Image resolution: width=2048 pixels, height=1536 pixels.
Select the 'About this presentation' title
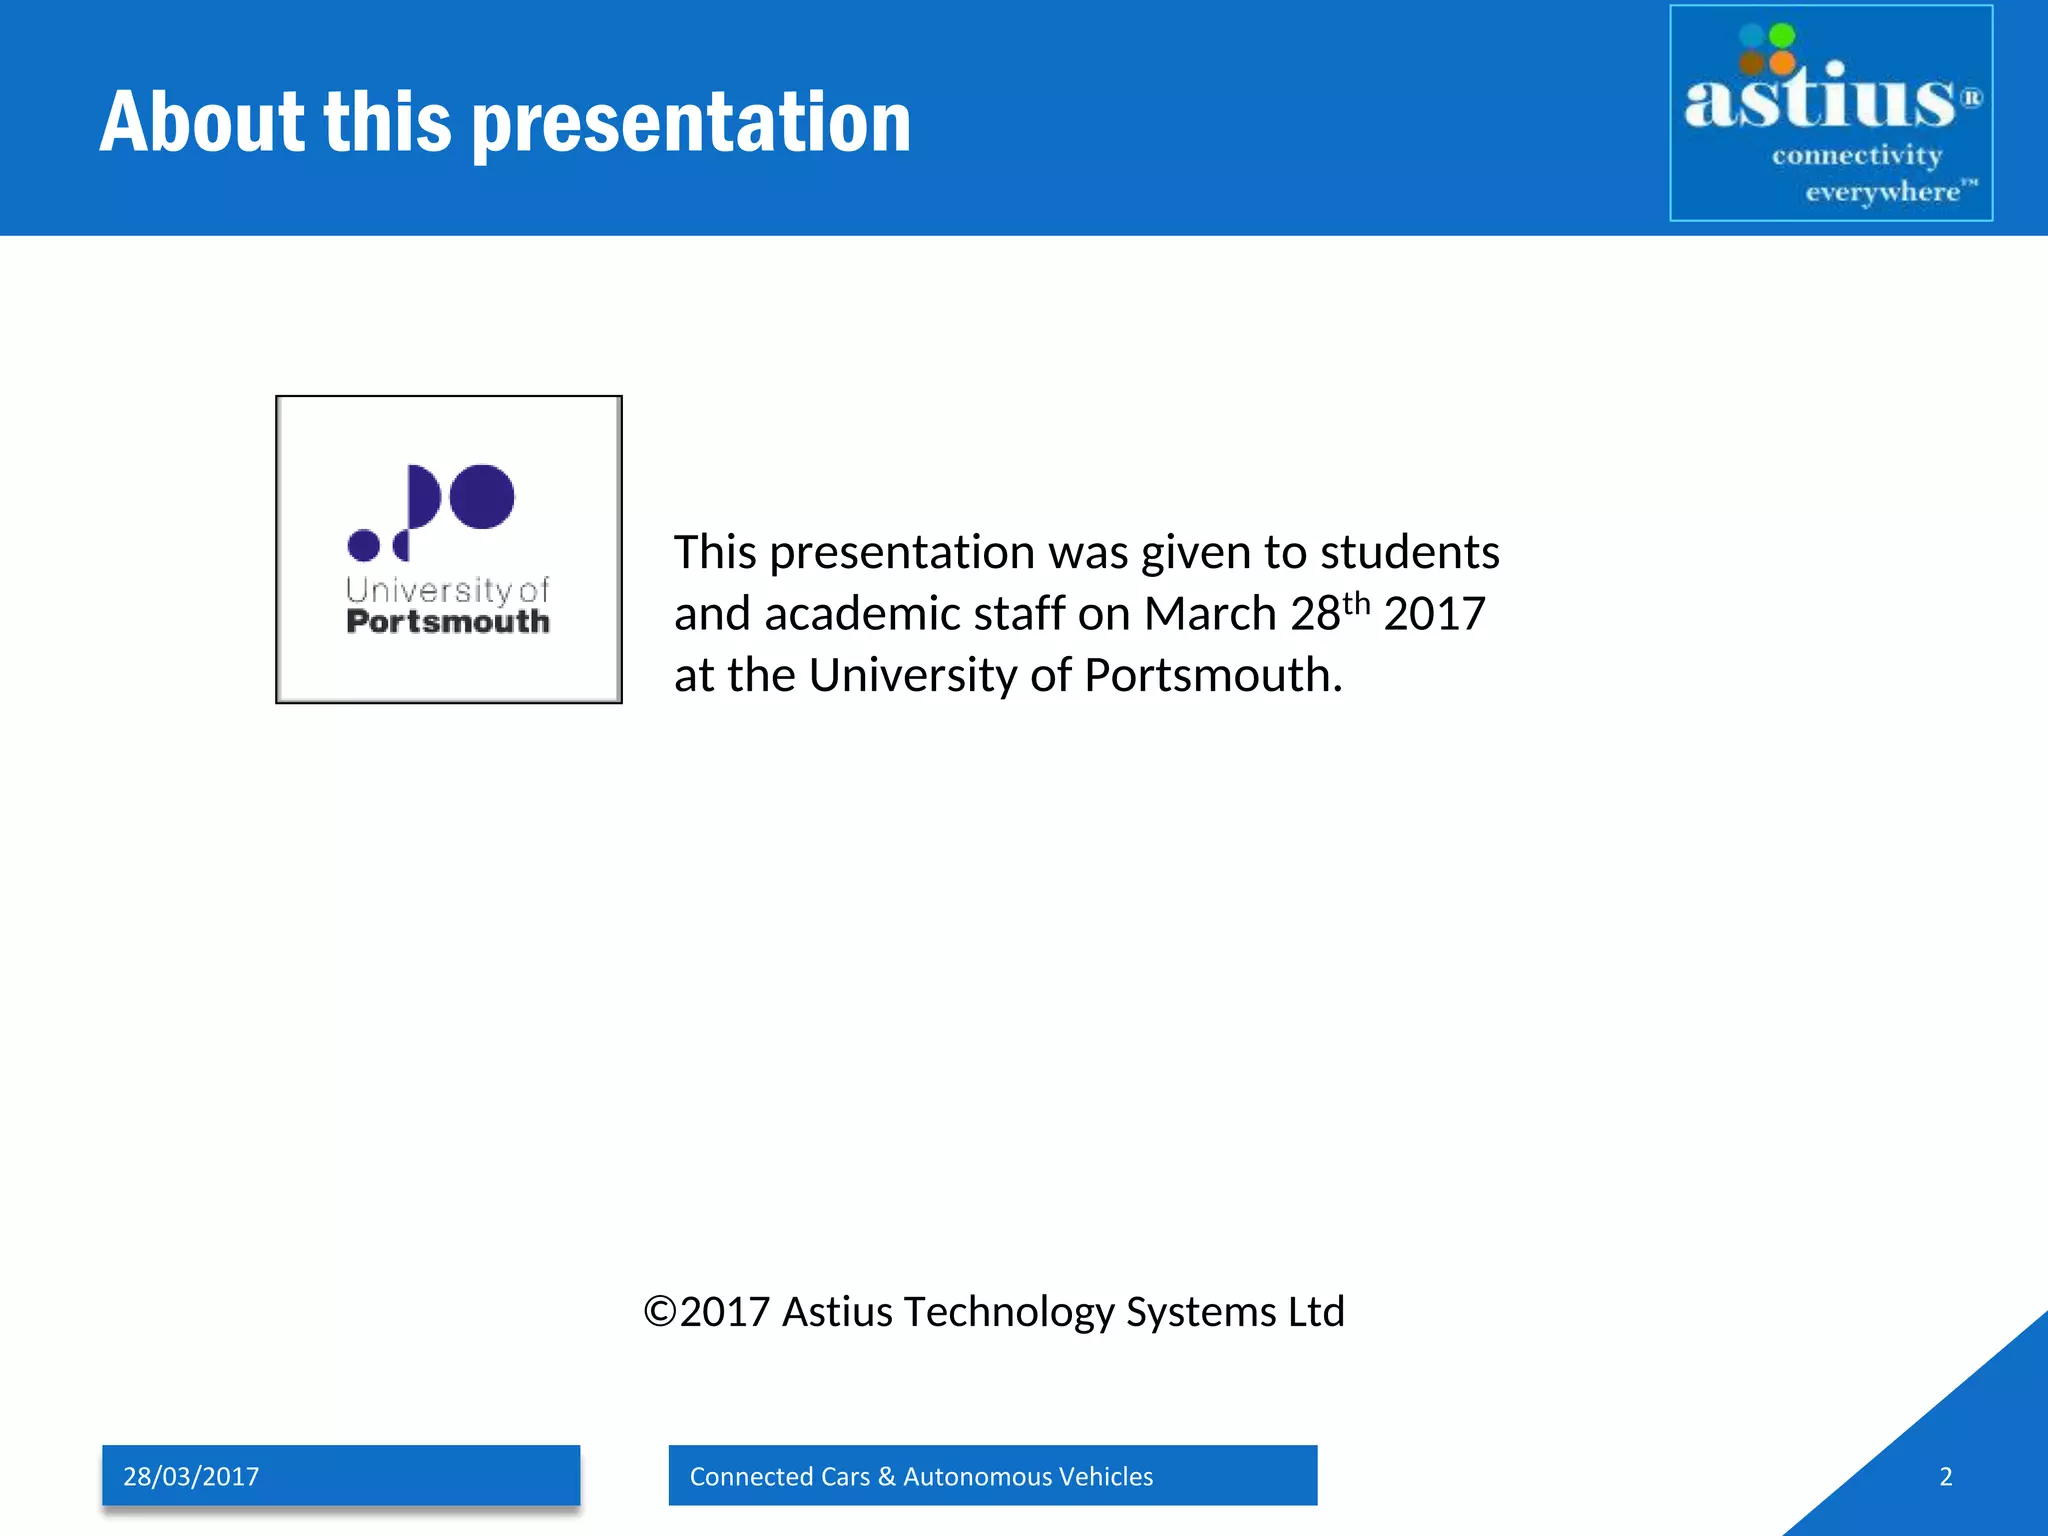tap(505, 121)
